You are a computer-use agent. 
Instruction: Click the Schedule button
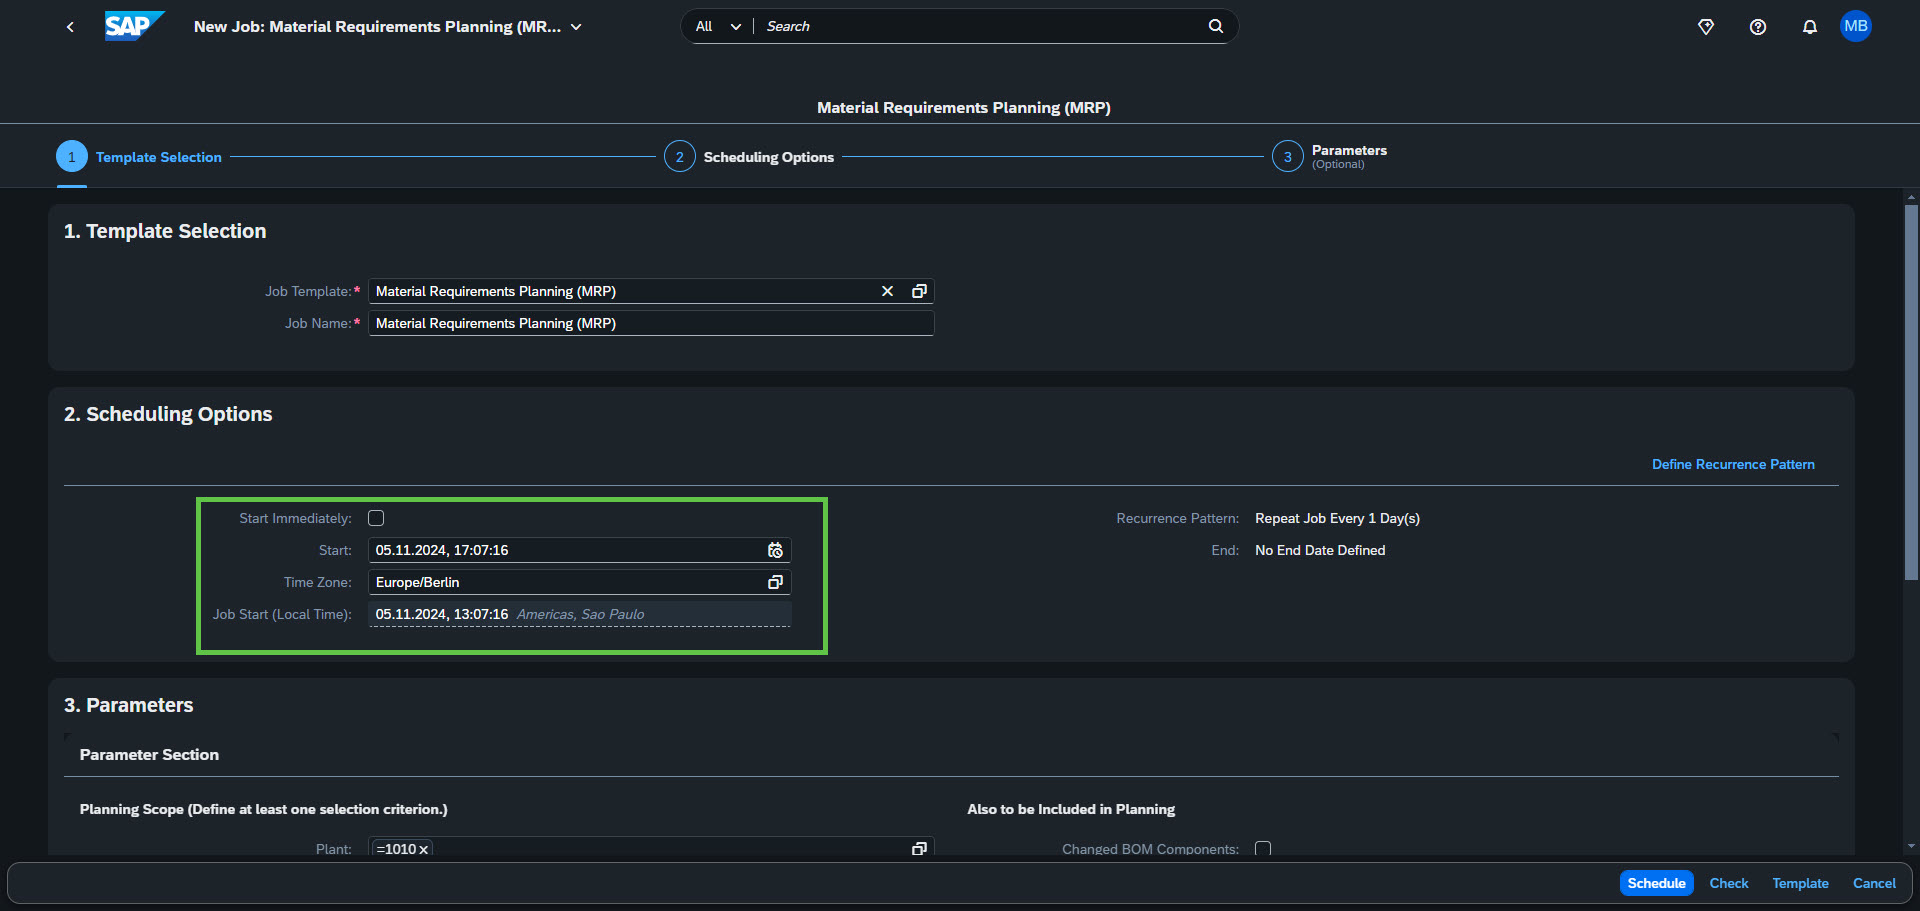(x=1656, y=883)
